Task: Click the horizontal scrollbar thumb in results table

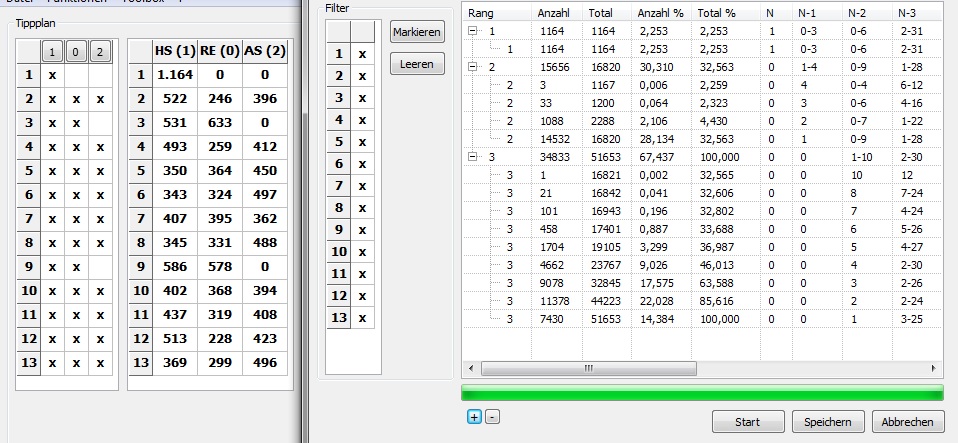Action: pyautogui.click(x=588, y=368)
